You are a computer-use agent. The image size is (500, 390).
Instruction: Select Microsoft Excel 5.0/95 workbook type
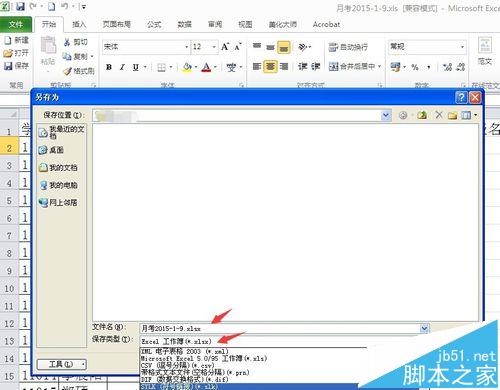point(204,358)
